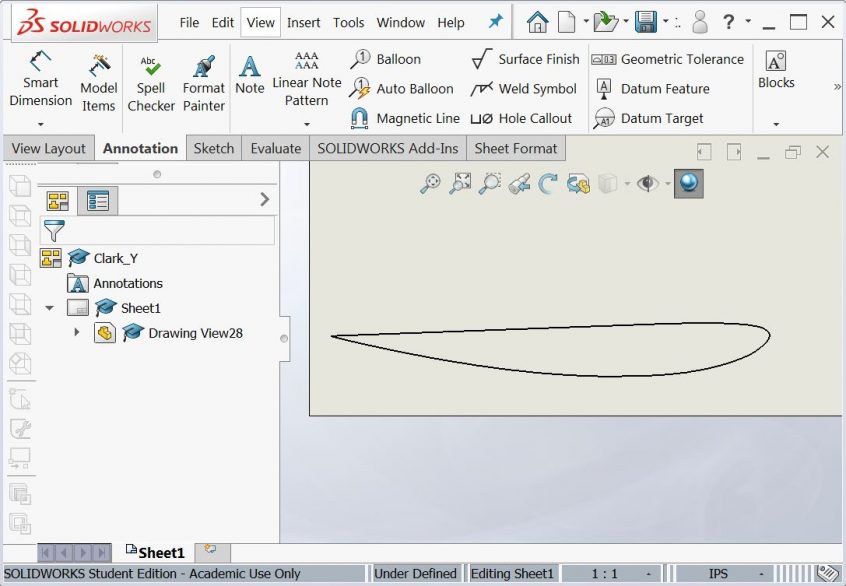Click the 1 : 1 scale in status bar
The image size is (846, 586).
click(x=604, y=574)
